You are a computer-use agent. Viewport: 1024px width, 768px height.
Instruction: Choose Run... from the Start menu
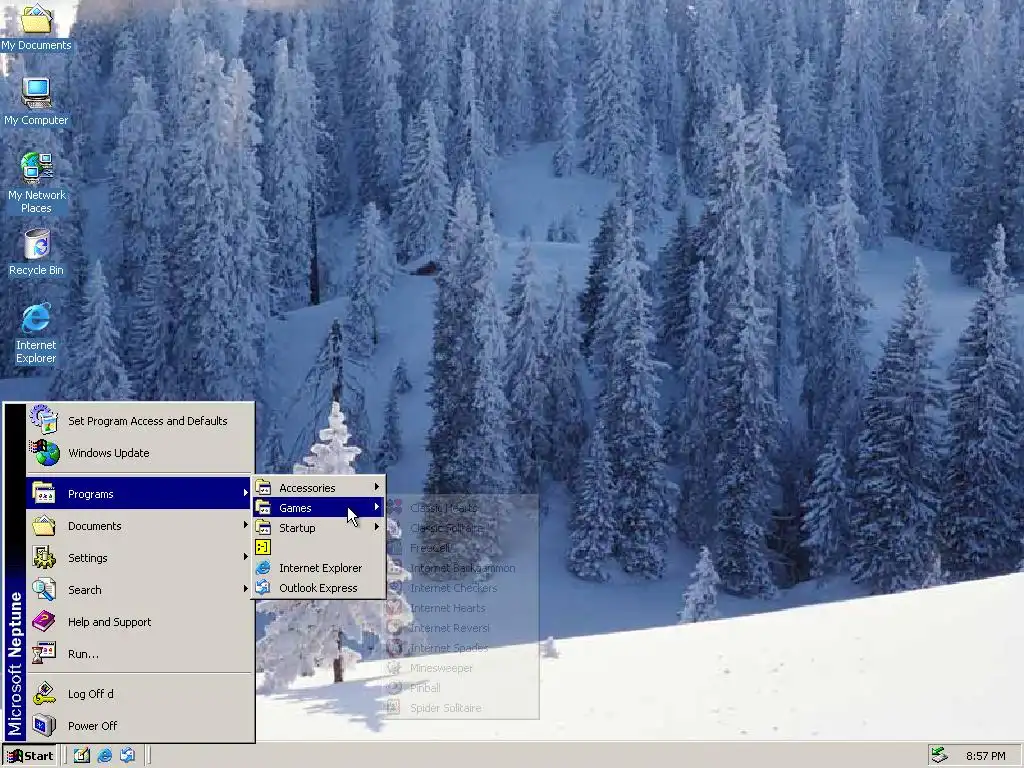(139, 654)
